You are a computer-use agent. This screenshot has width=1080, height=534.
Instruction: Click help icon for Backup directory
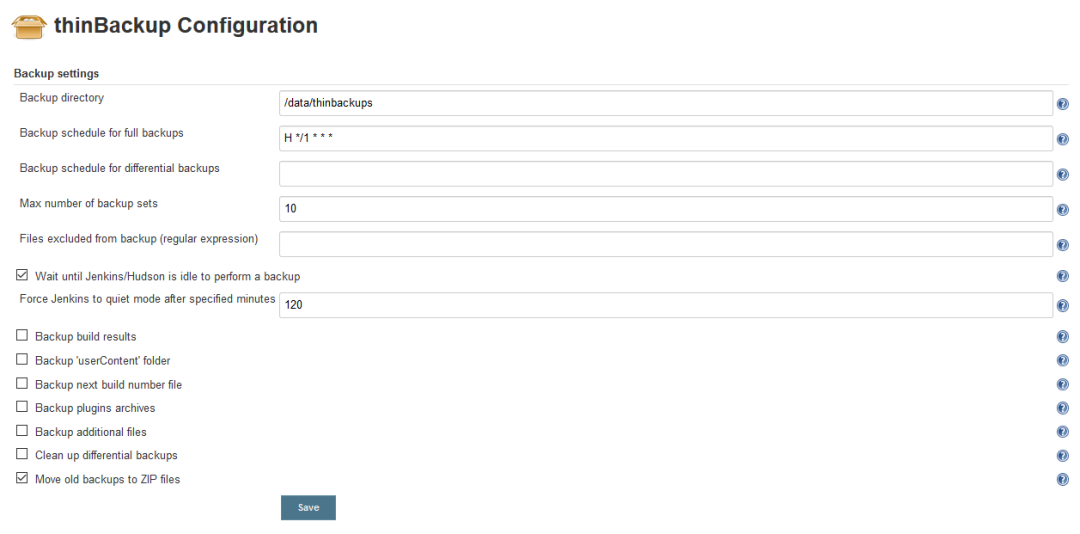(1062, 104)
